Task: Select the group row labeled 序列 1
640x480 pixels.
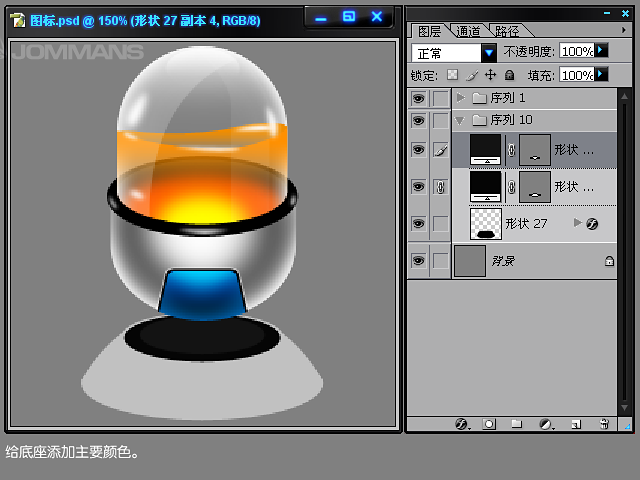Action: click(534, 98)
